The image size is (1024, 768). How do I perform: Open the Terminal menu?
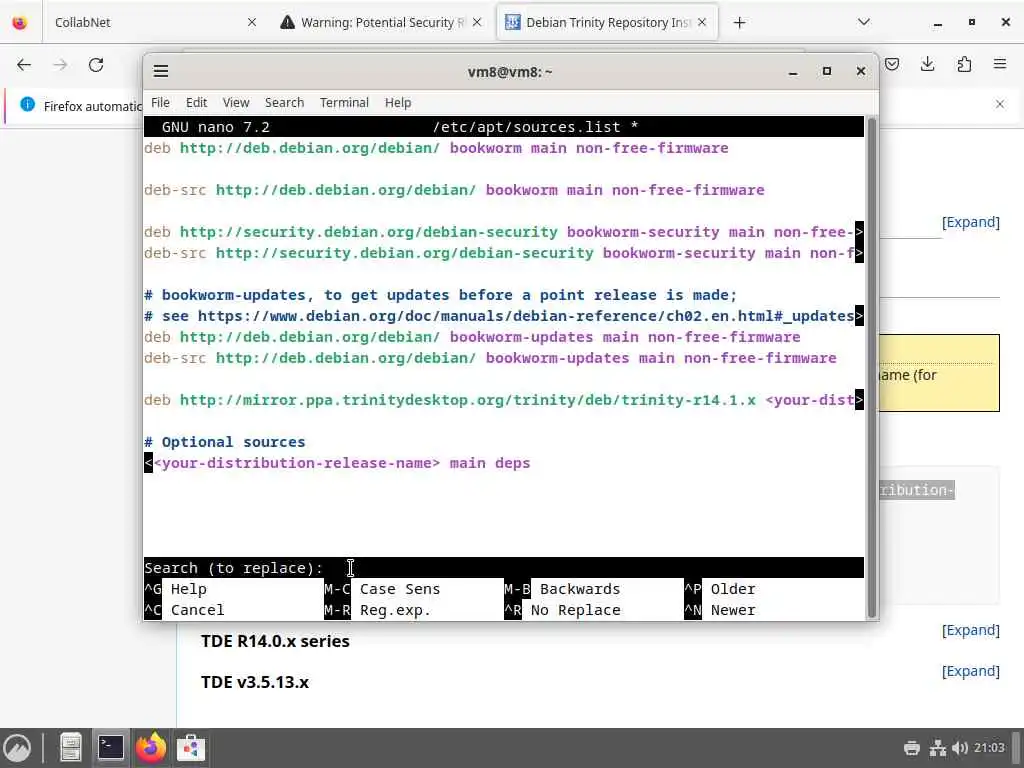[x=344, y=103]
